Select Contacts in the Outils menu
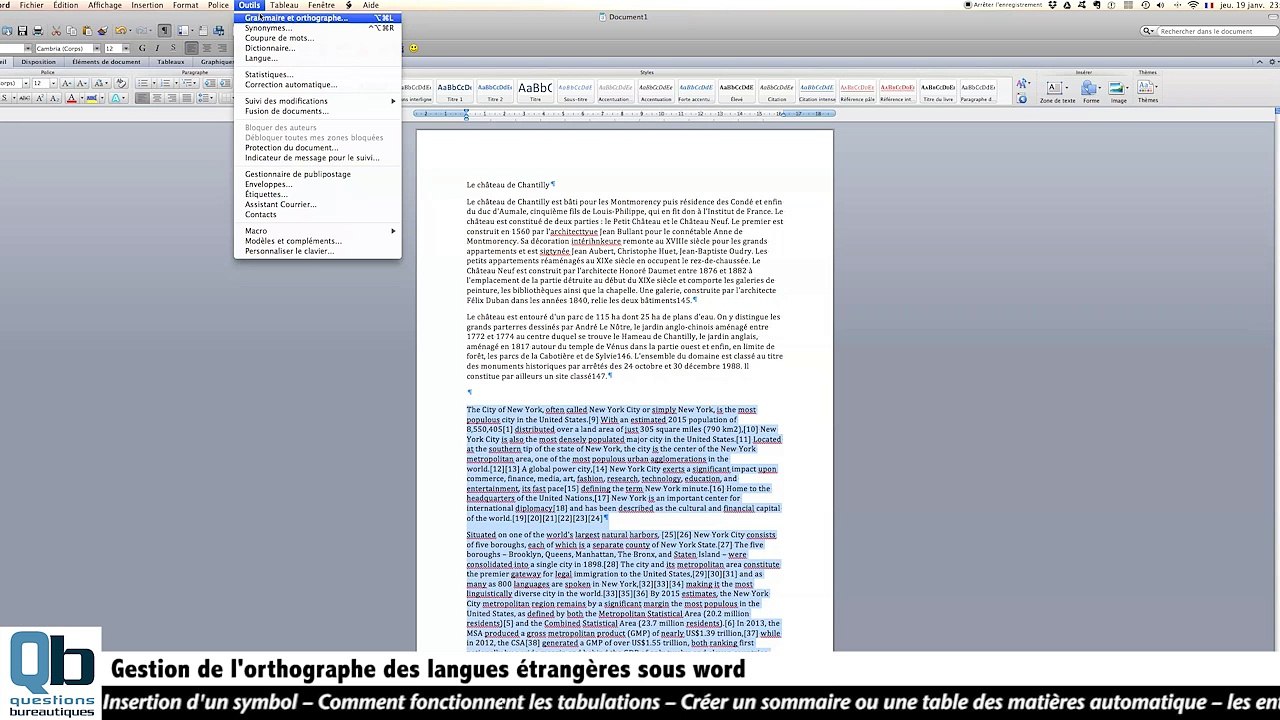 pos(318,214)
